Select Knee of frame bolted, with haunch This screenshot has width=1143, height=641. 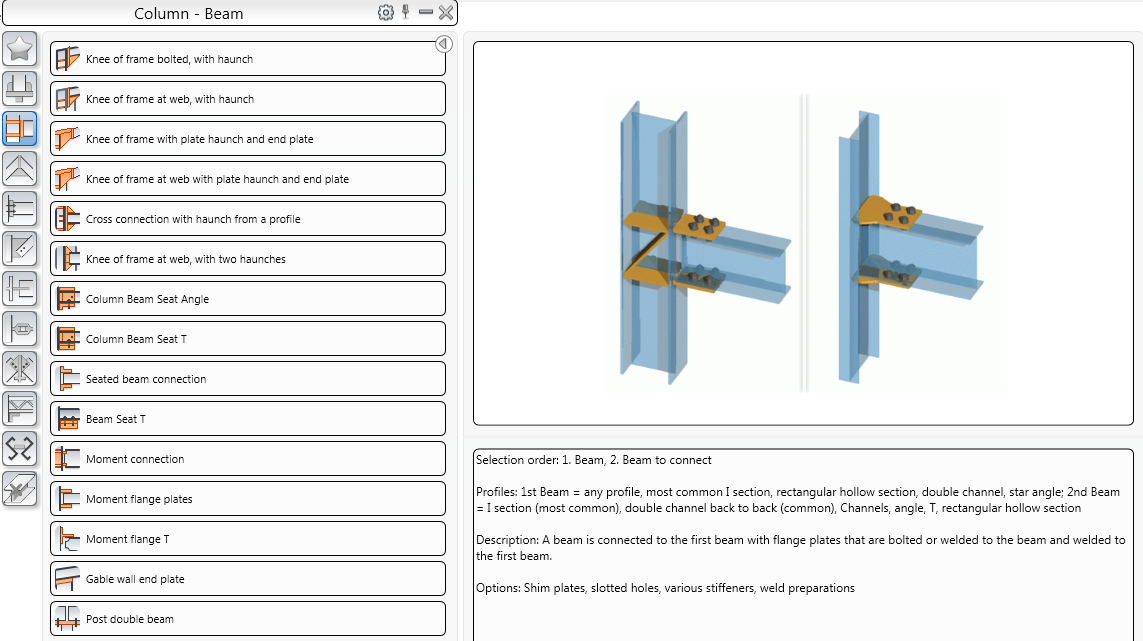pos(248,58)
